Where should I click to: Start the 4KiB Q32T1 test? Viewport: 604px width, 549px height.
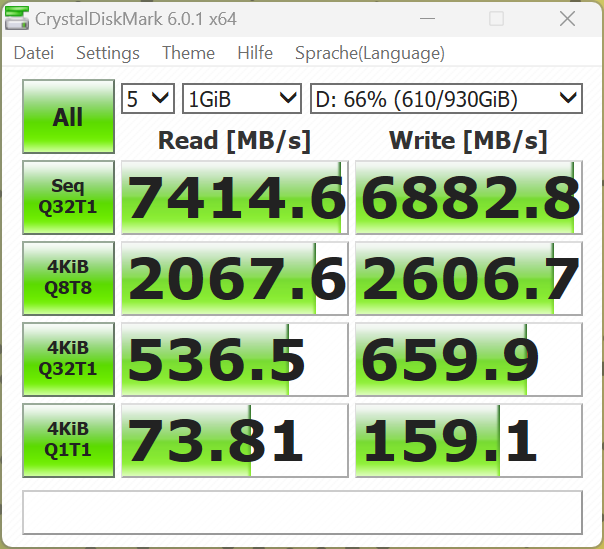click(69, 359)
